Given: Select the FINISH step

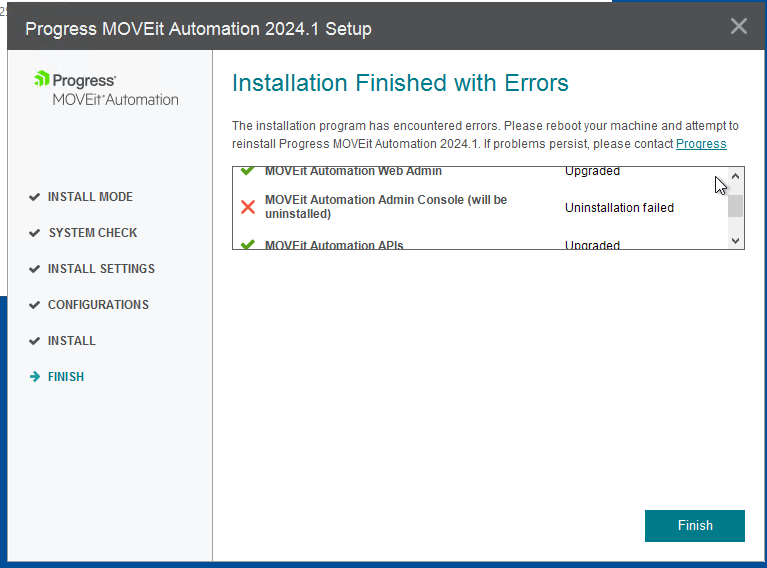Looking at the screenshot, I should click(x=66, y=377).
